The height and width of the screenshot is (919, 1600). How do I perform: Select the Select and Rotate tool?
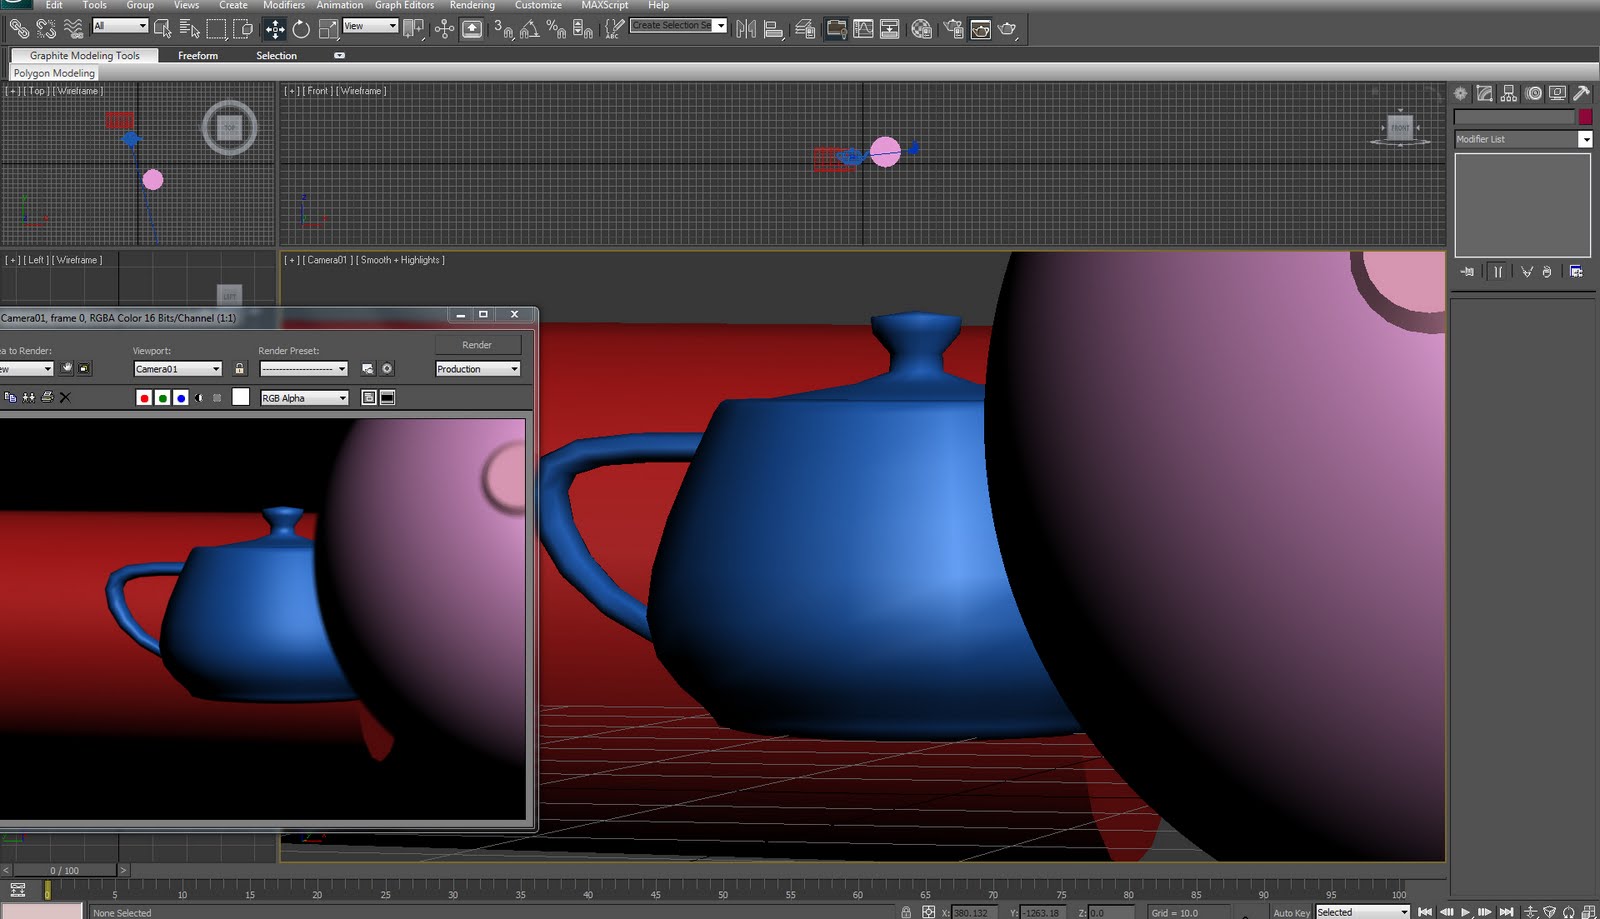tap(300, 28)
